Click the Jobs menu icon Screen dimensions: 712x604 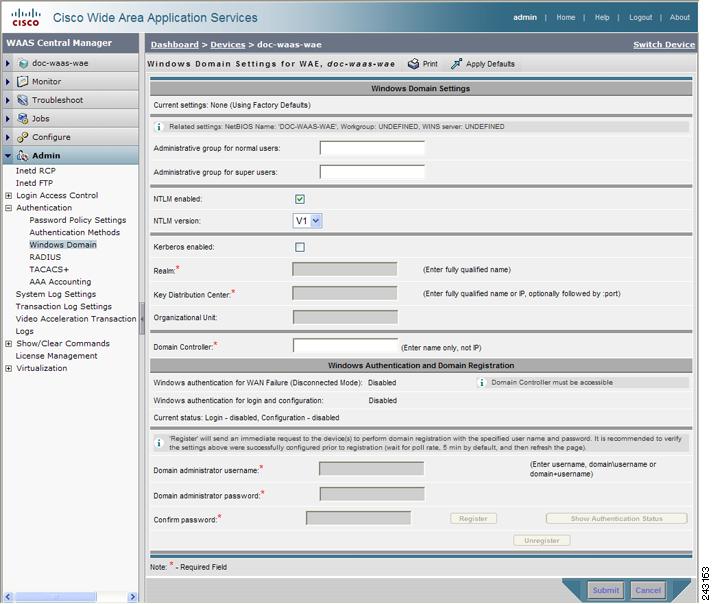[x=22, y=119]
